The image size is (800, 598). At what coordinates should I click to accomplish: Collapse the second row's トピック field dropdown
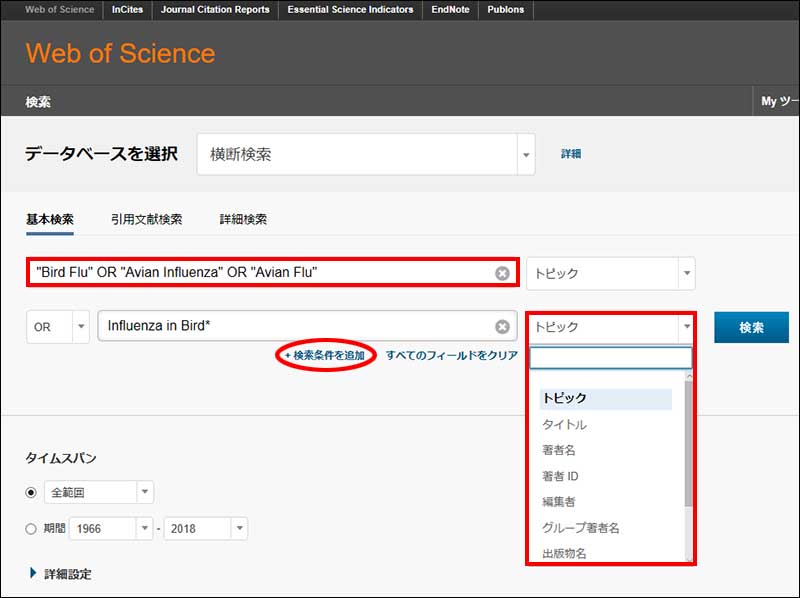(x=687, y=327)
